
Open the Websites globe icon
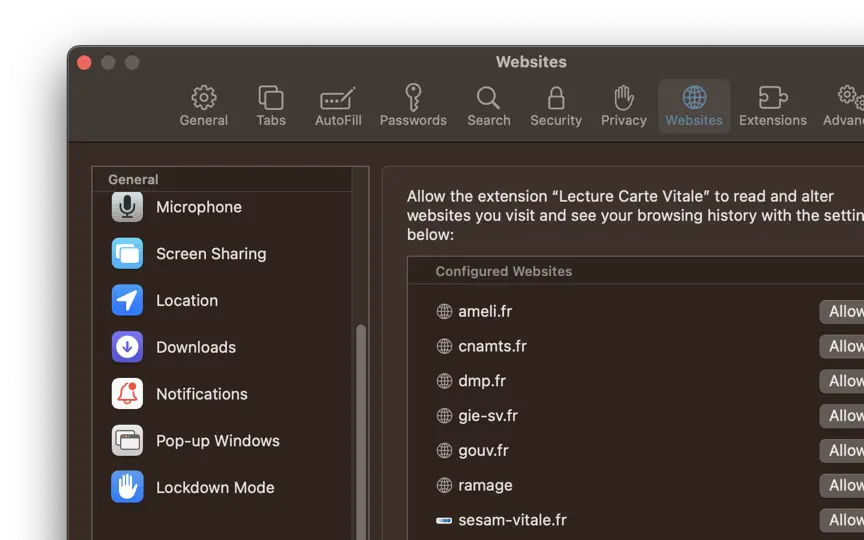pyautogui.click(x=694, y=98)
